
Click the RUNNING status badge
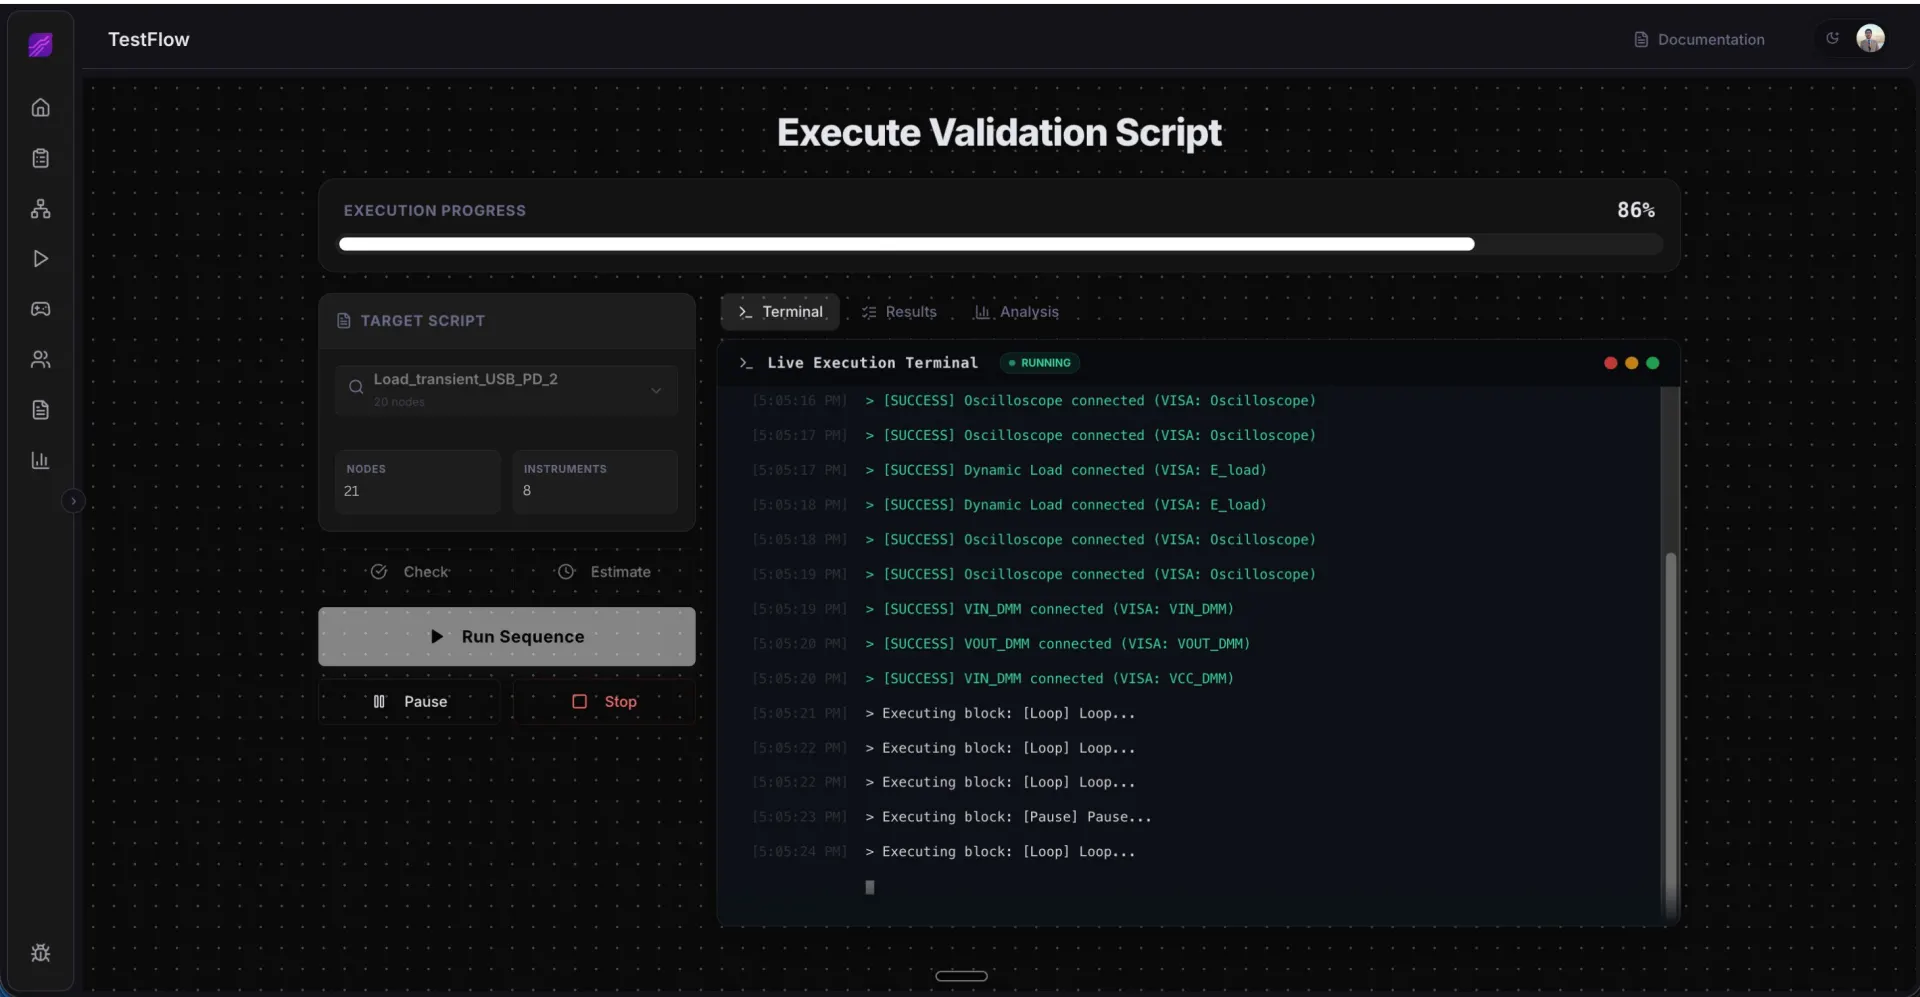point(1039,363)
